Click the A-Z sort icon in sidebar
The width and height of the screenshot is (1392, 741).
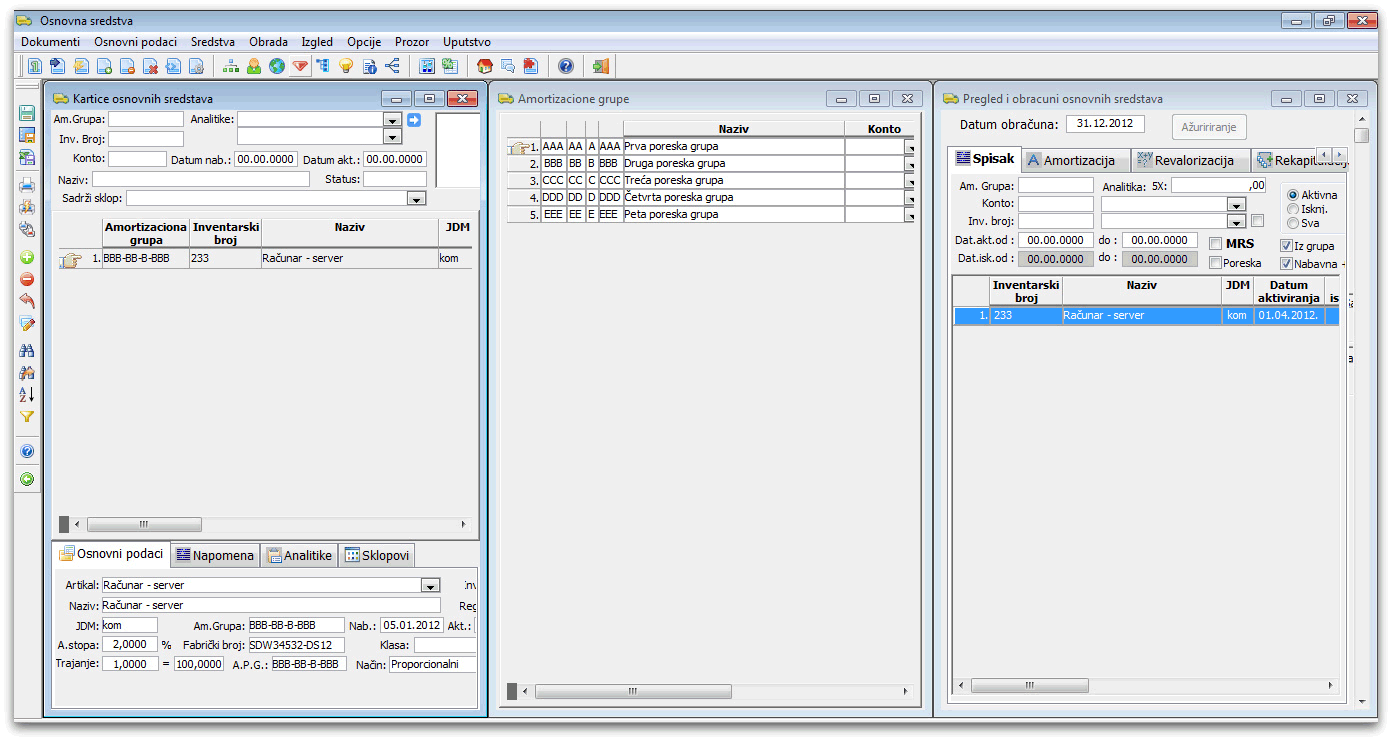click(27, 394)
